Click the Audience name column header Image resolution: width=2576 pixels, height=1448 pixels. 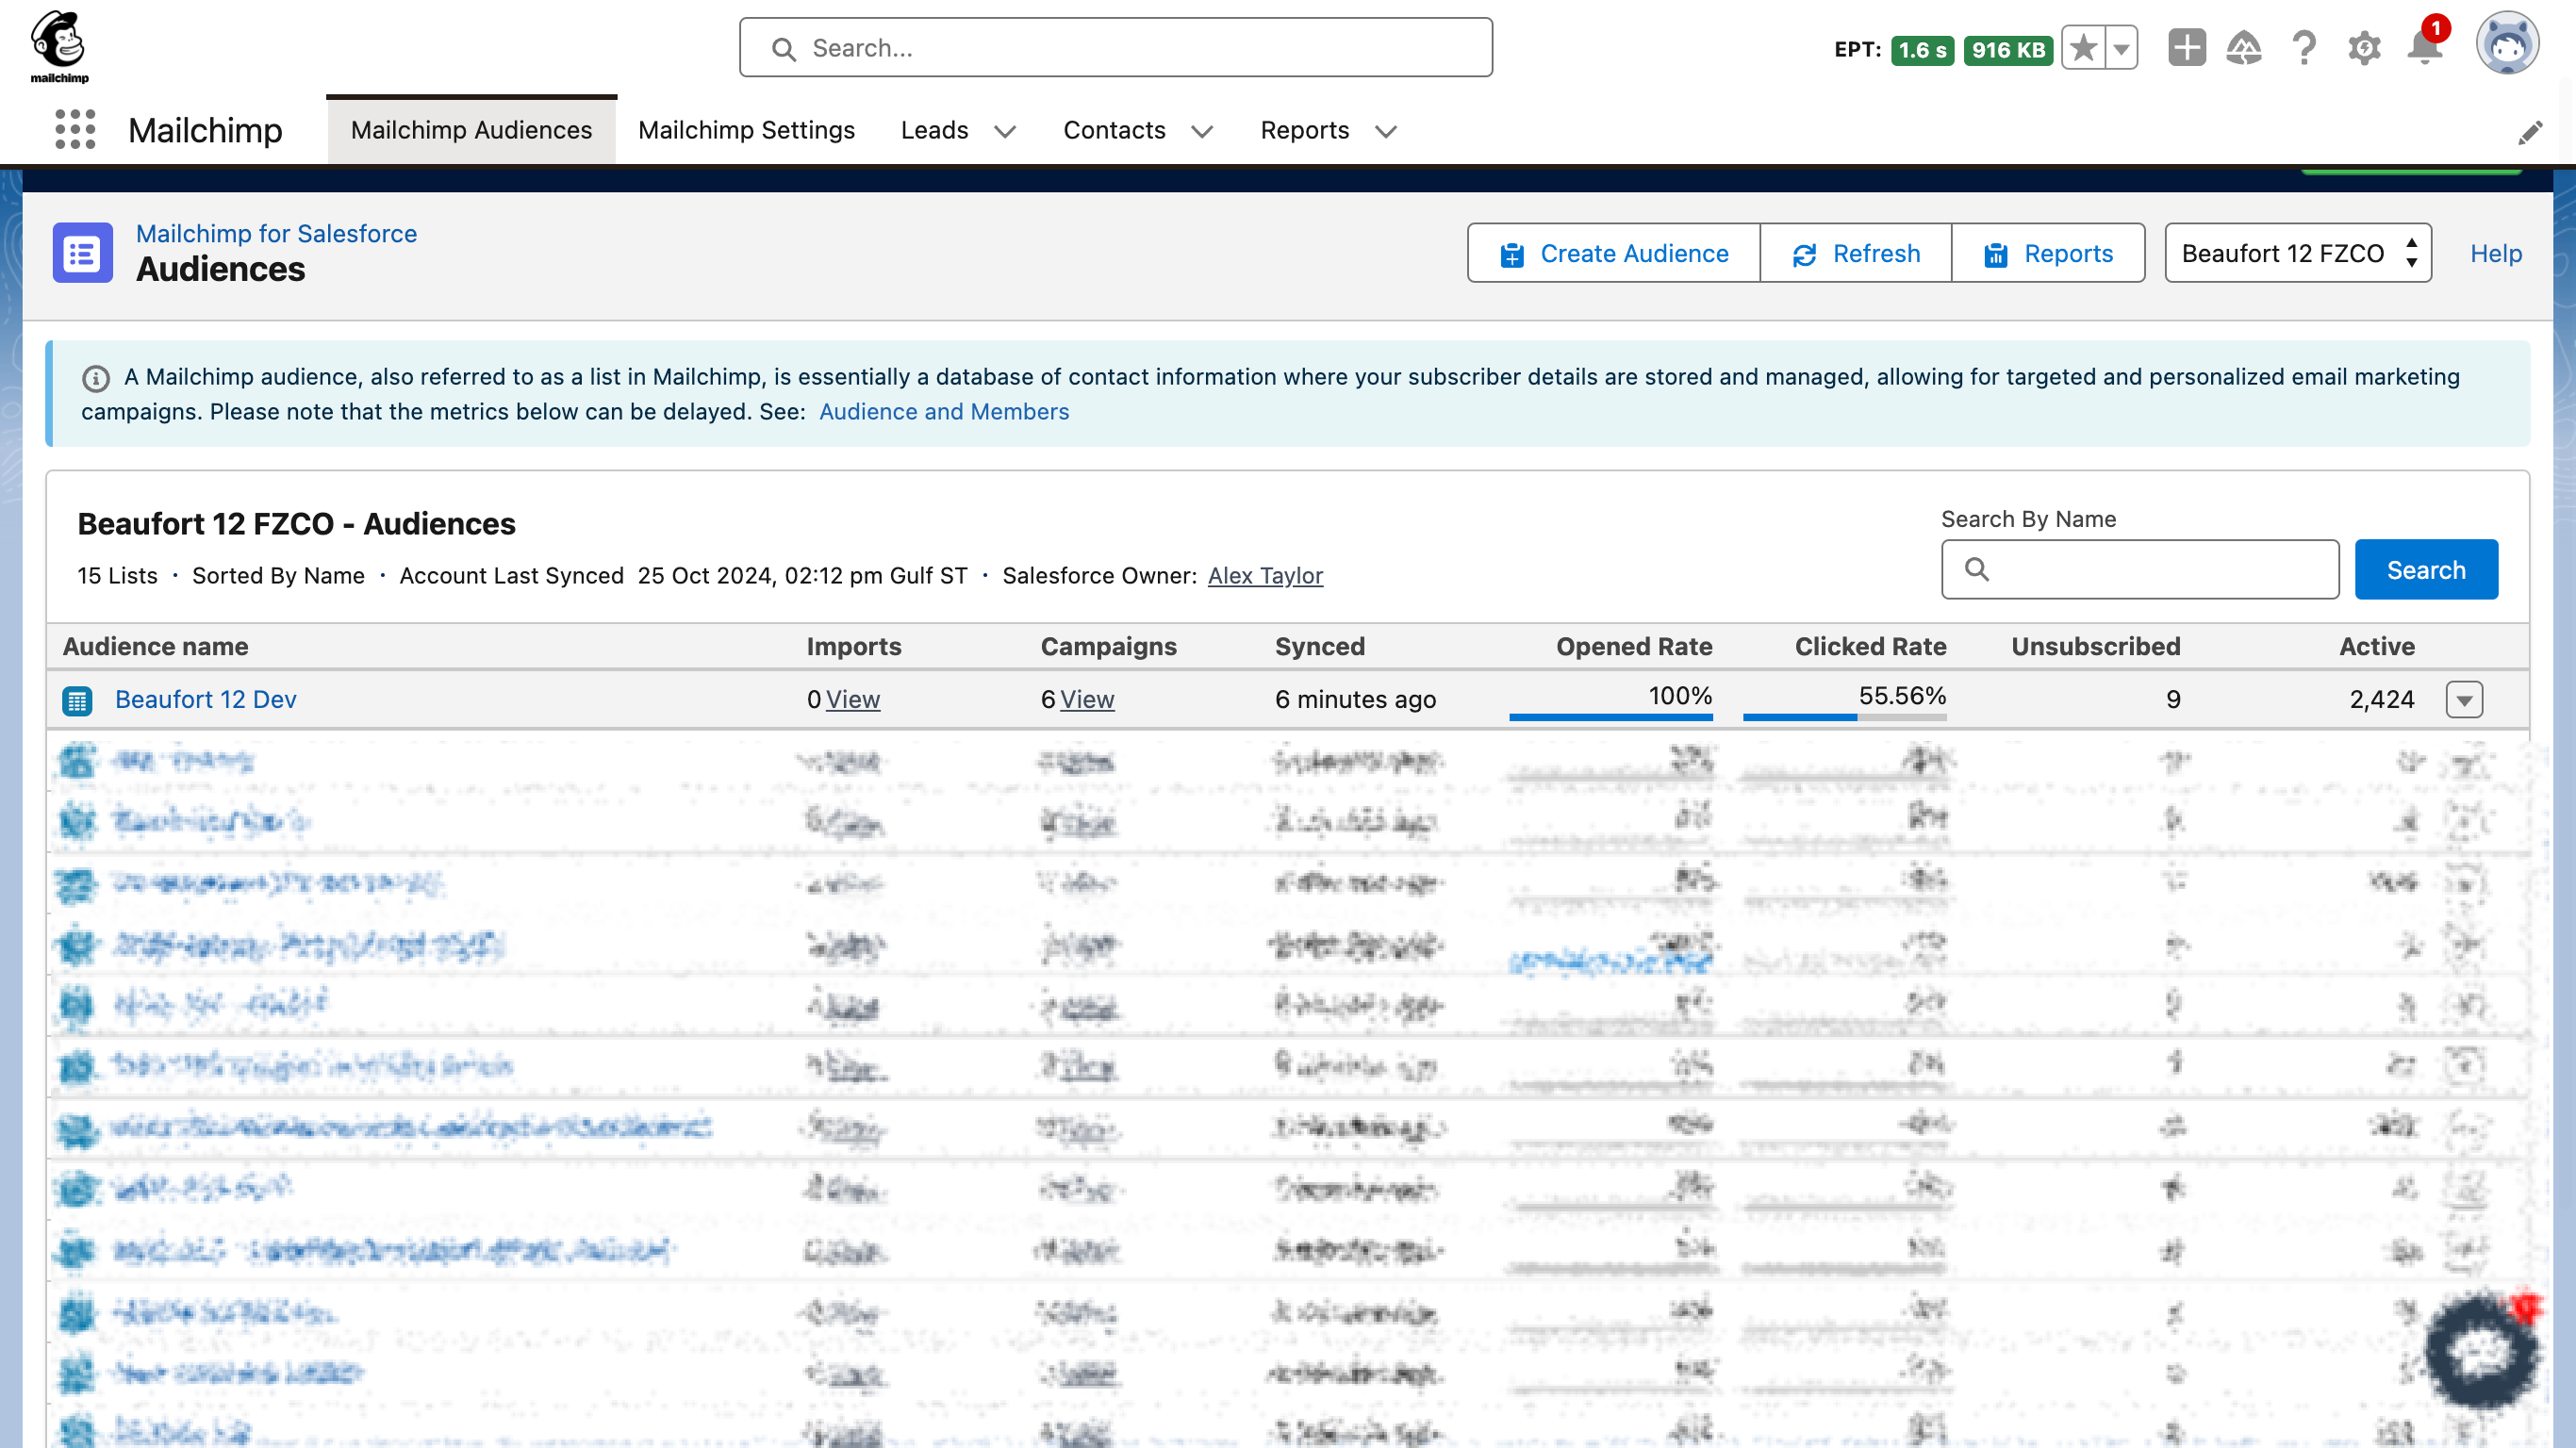(x=155, y=646)
